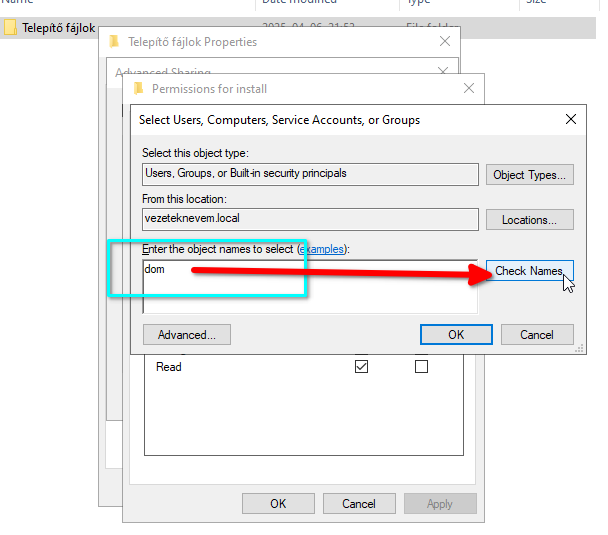Viewport: 608px width, 535px height.
Task: Open the Locations browser
Action: pos(530,220)
